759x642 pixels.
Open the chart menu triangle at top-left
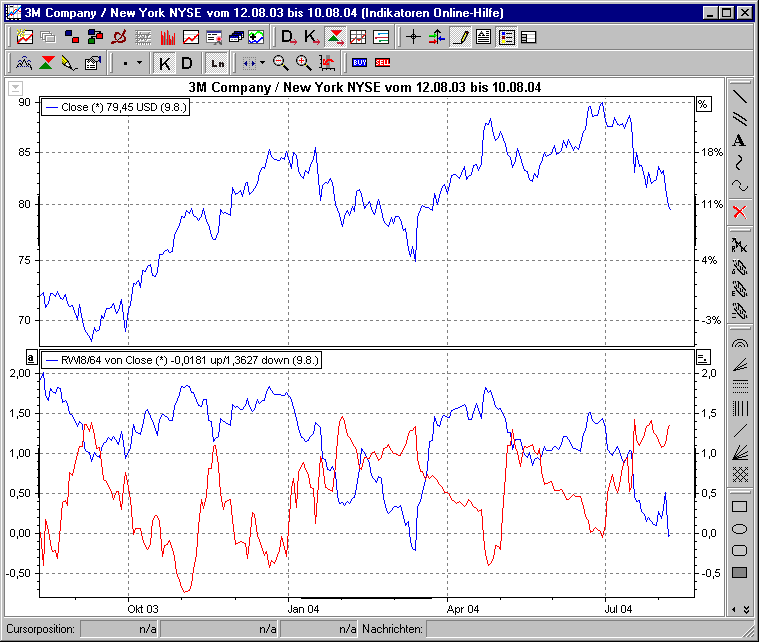click(14, 88)
